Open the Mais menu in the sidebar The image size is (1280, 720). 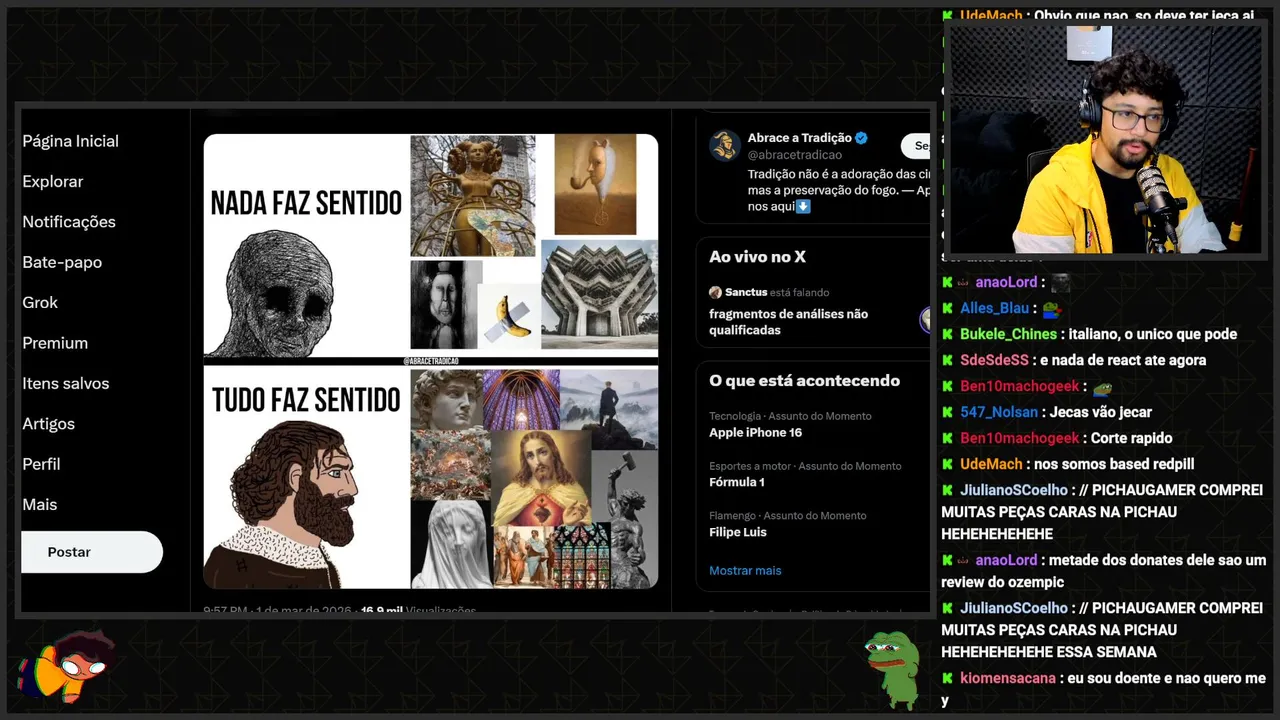(x=40, y=505)
